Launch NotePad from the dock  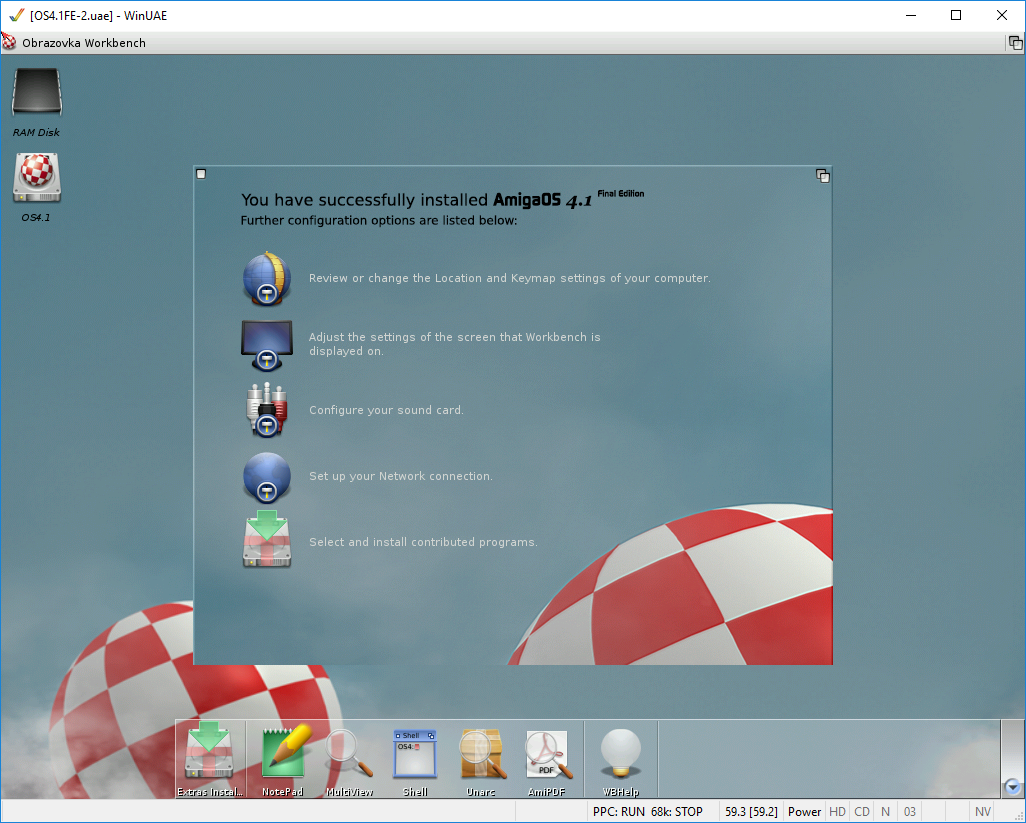click(282, 754)
